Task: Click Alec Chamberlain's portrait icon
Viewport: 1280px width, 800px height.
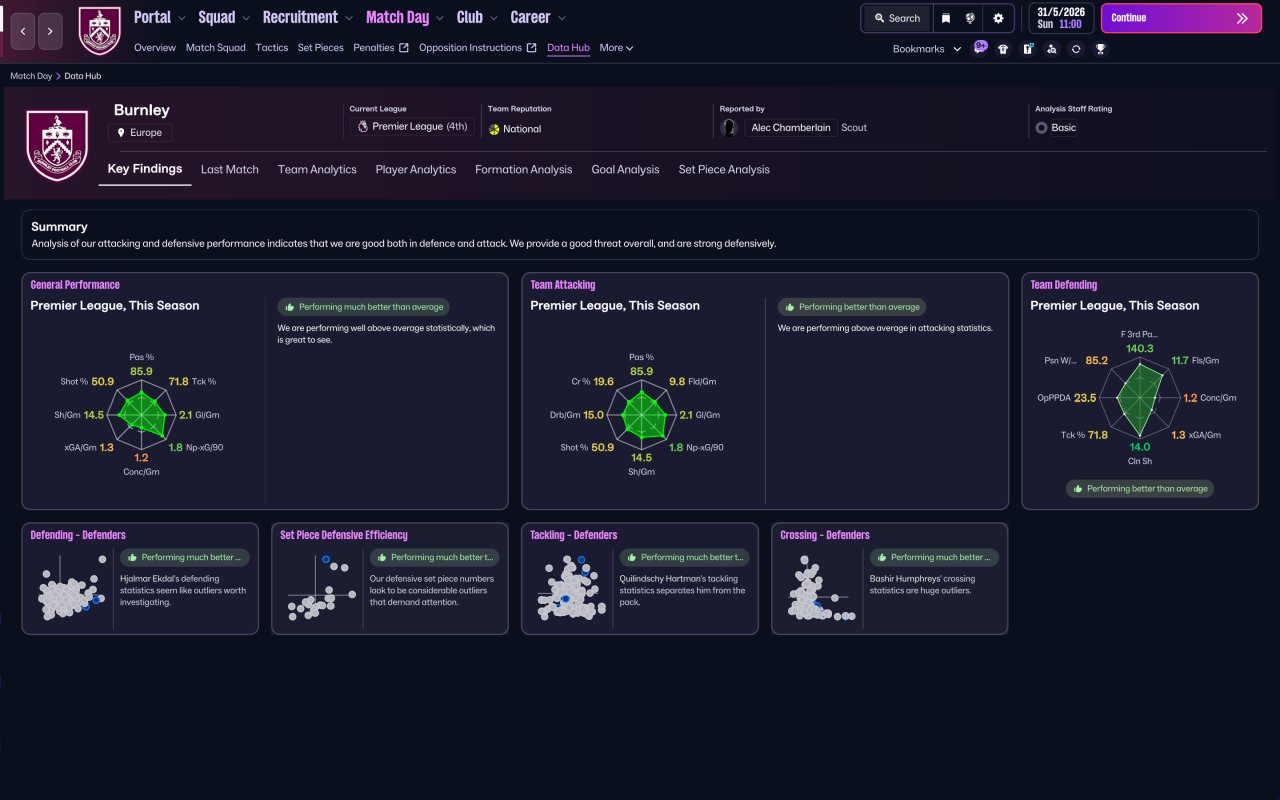Action: 729,128
